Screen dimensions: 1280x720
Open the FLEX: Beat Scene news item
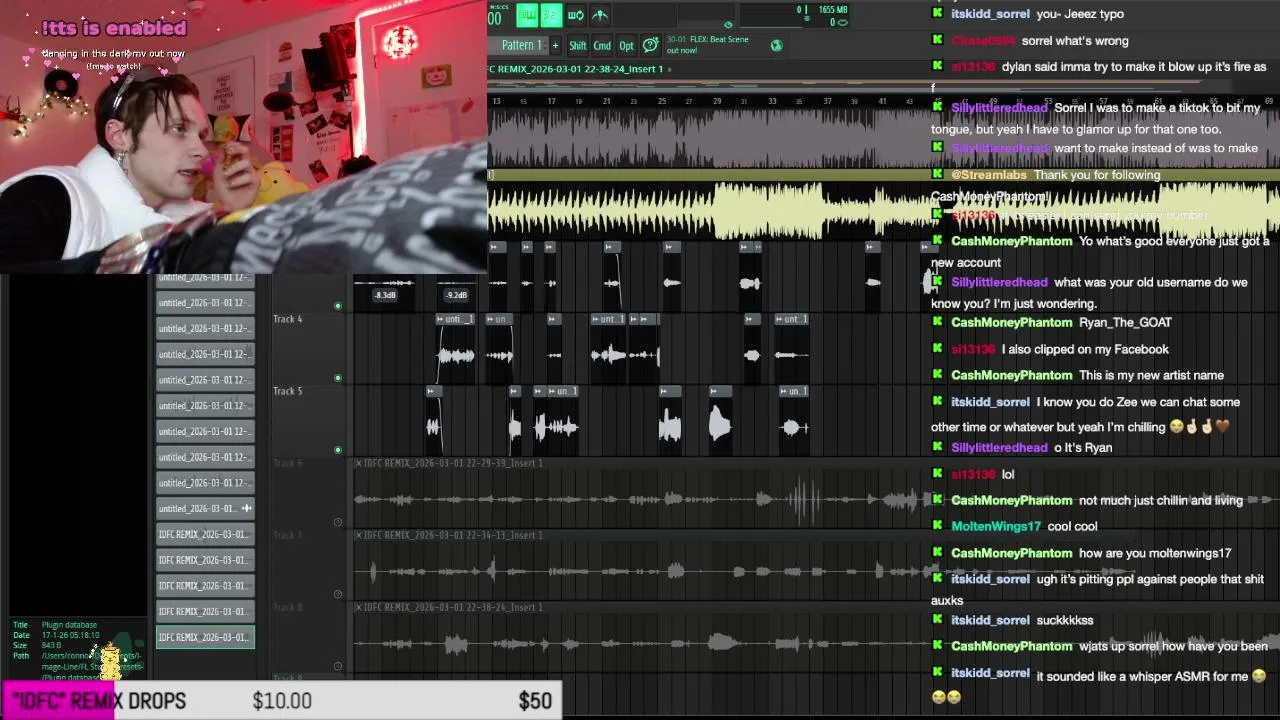tap(708, 45)
